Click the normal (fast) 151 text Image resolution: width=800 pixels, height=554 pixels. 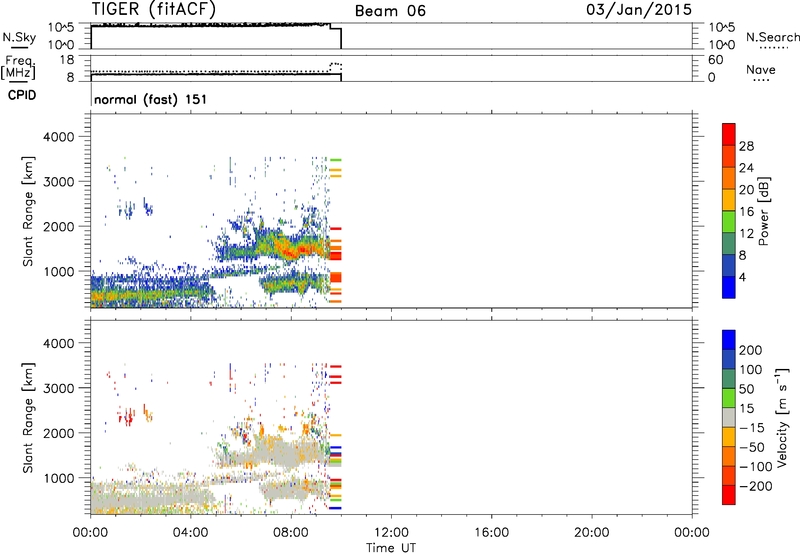tap(151, 99)
